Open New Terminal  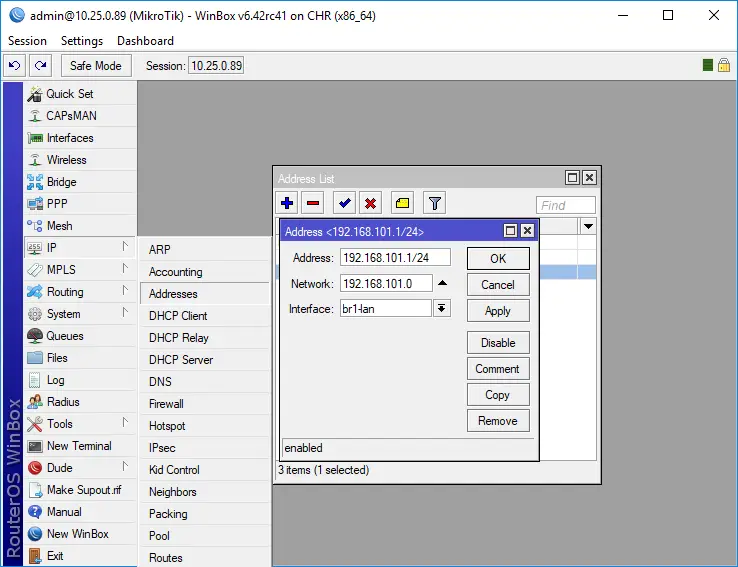(80, 446)
